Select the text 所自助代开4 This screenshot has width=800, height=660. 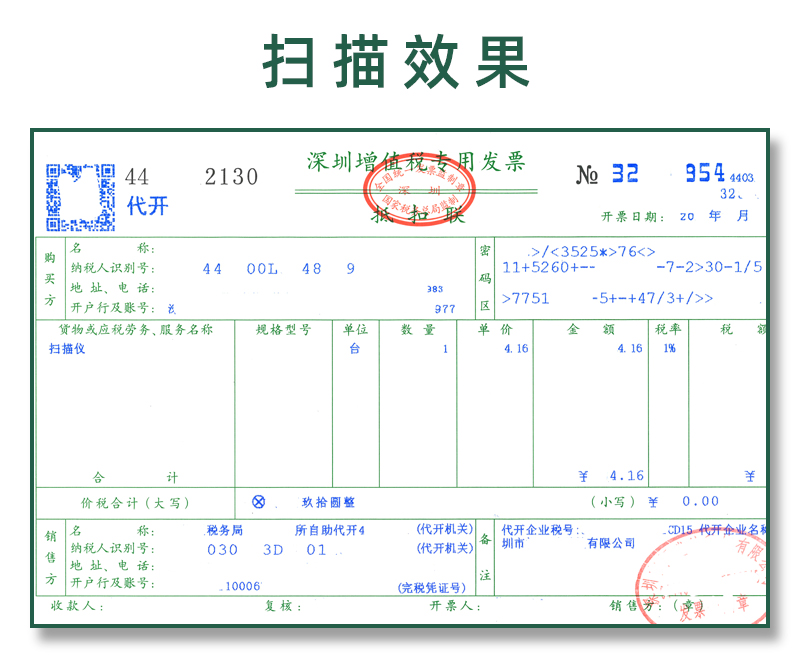330,530
